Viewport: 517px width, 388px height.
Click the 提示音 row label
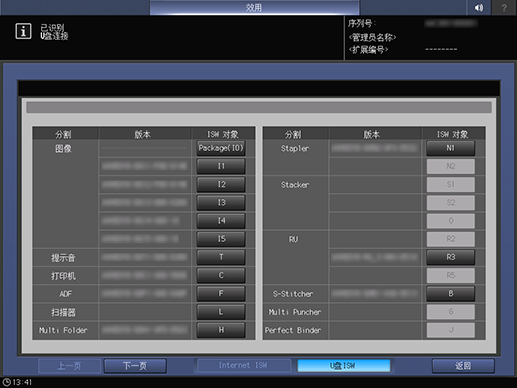point(63,258)
